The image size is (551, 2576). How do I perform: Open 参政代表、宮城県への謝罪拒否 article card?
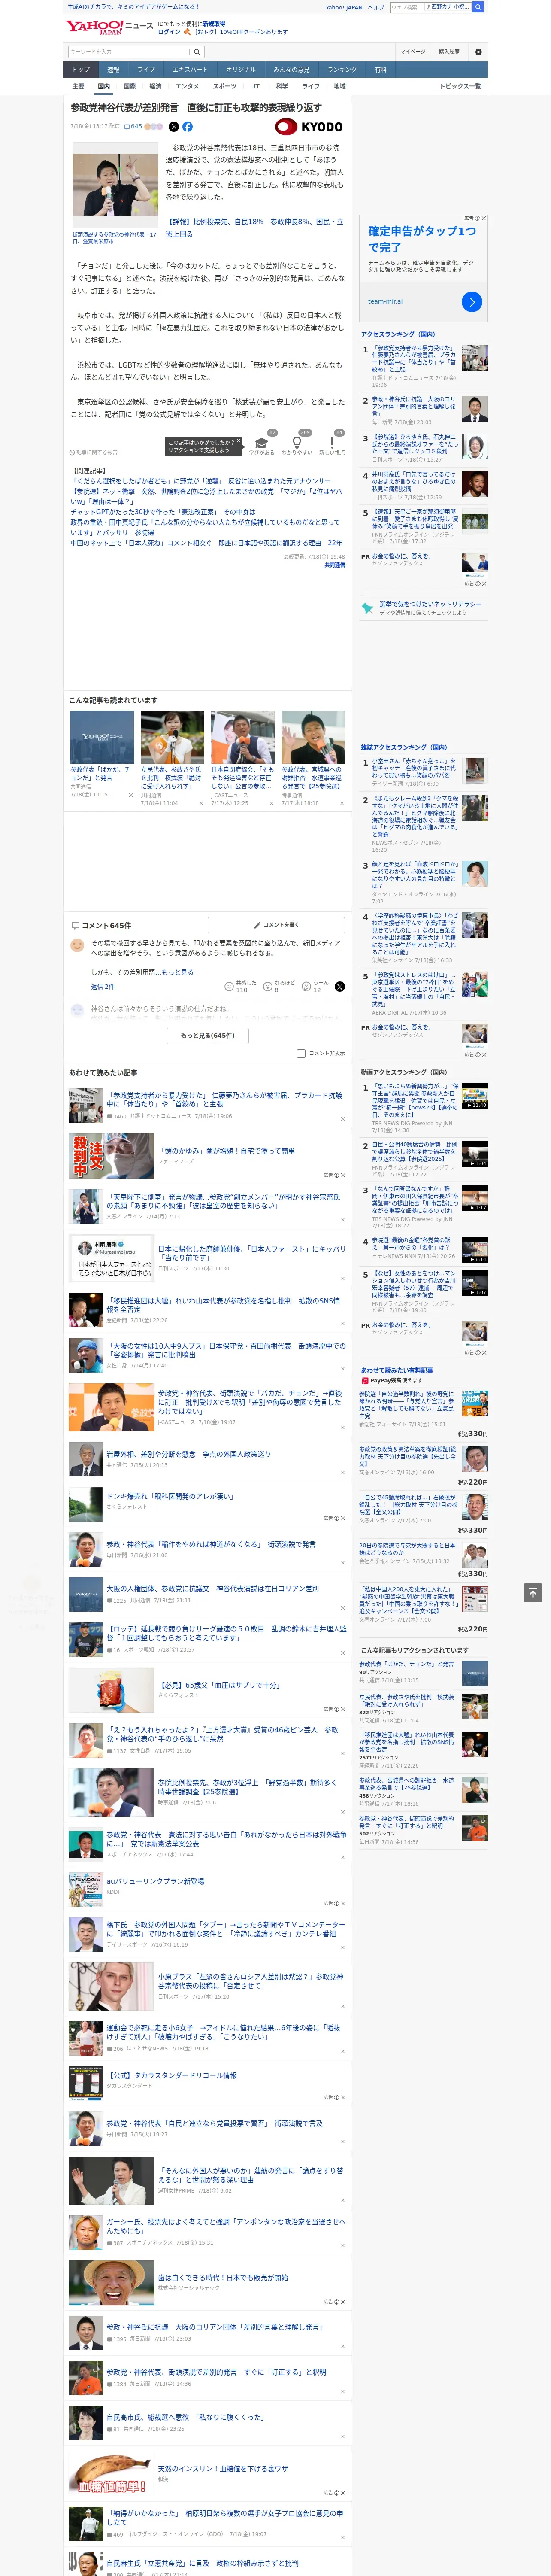313,758
